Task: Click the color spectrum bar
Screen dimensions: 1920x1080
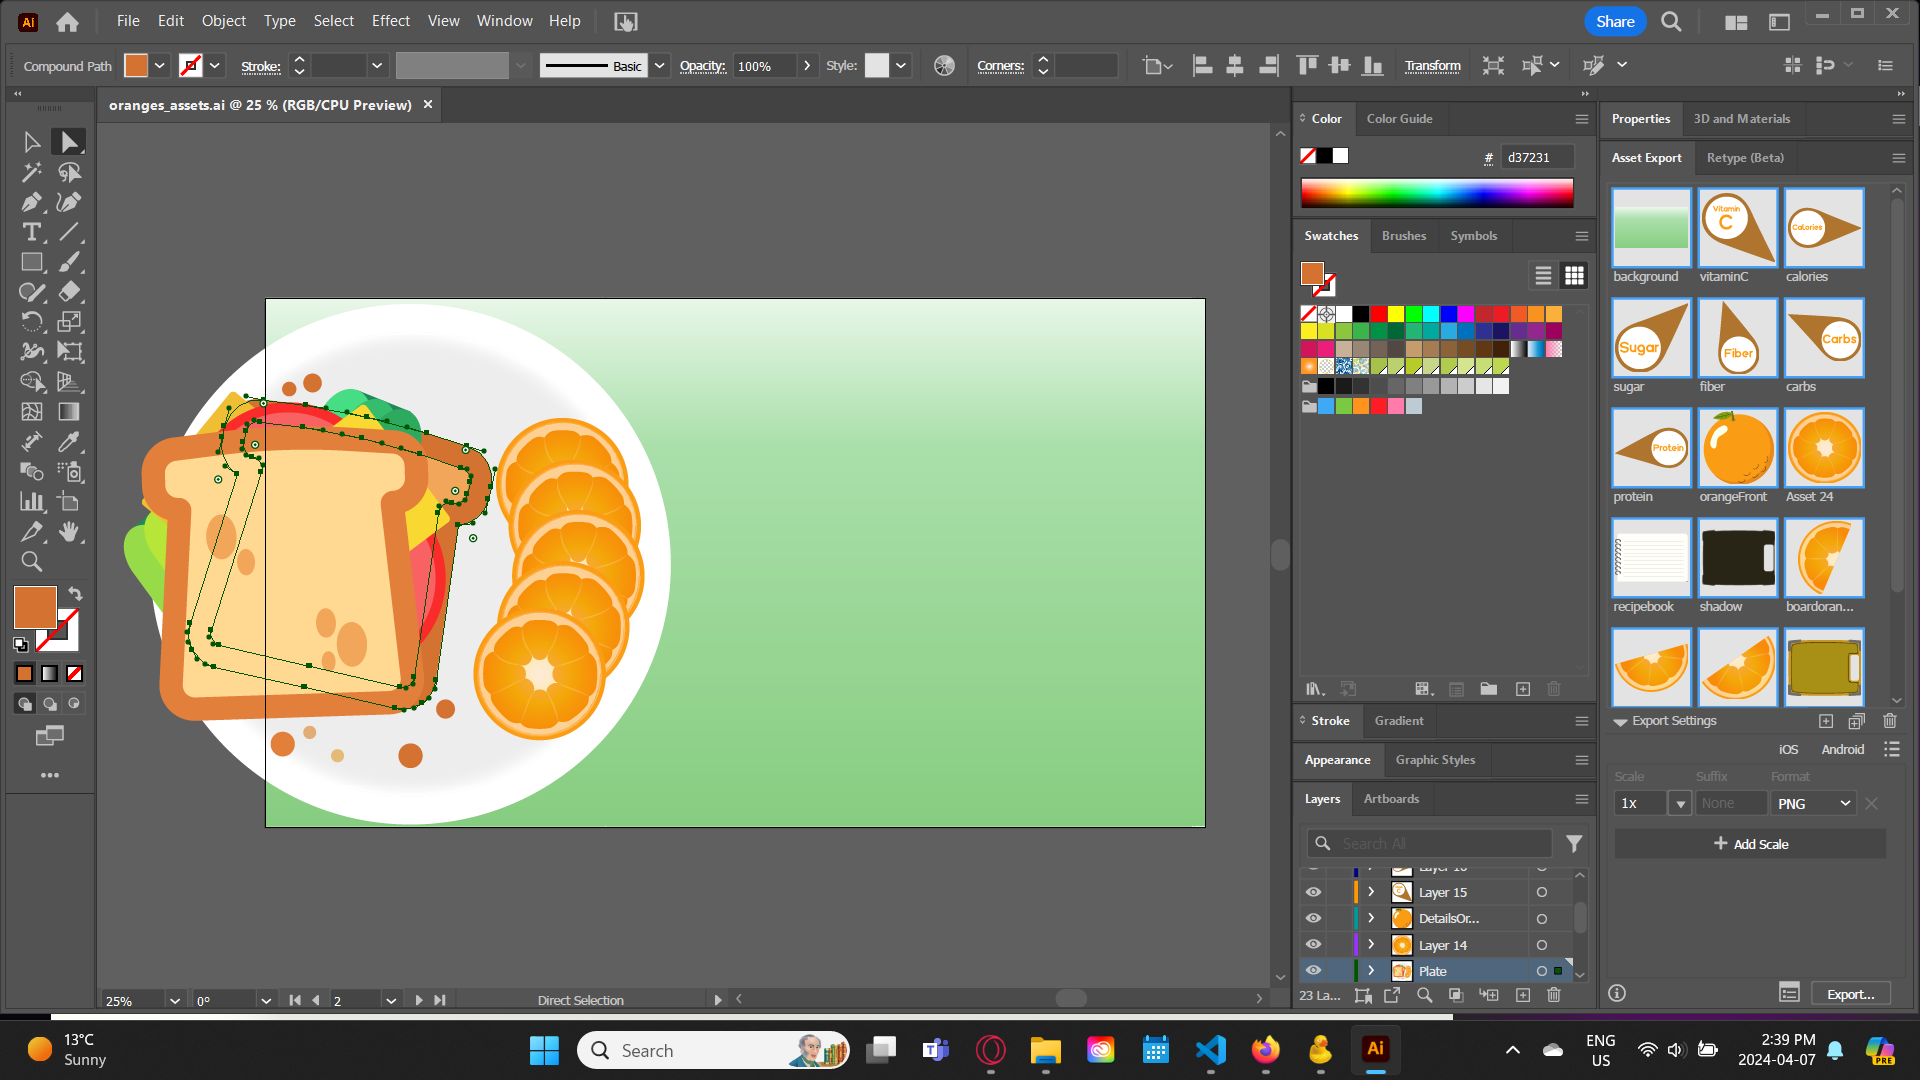Action: (x=1437, y=193)
